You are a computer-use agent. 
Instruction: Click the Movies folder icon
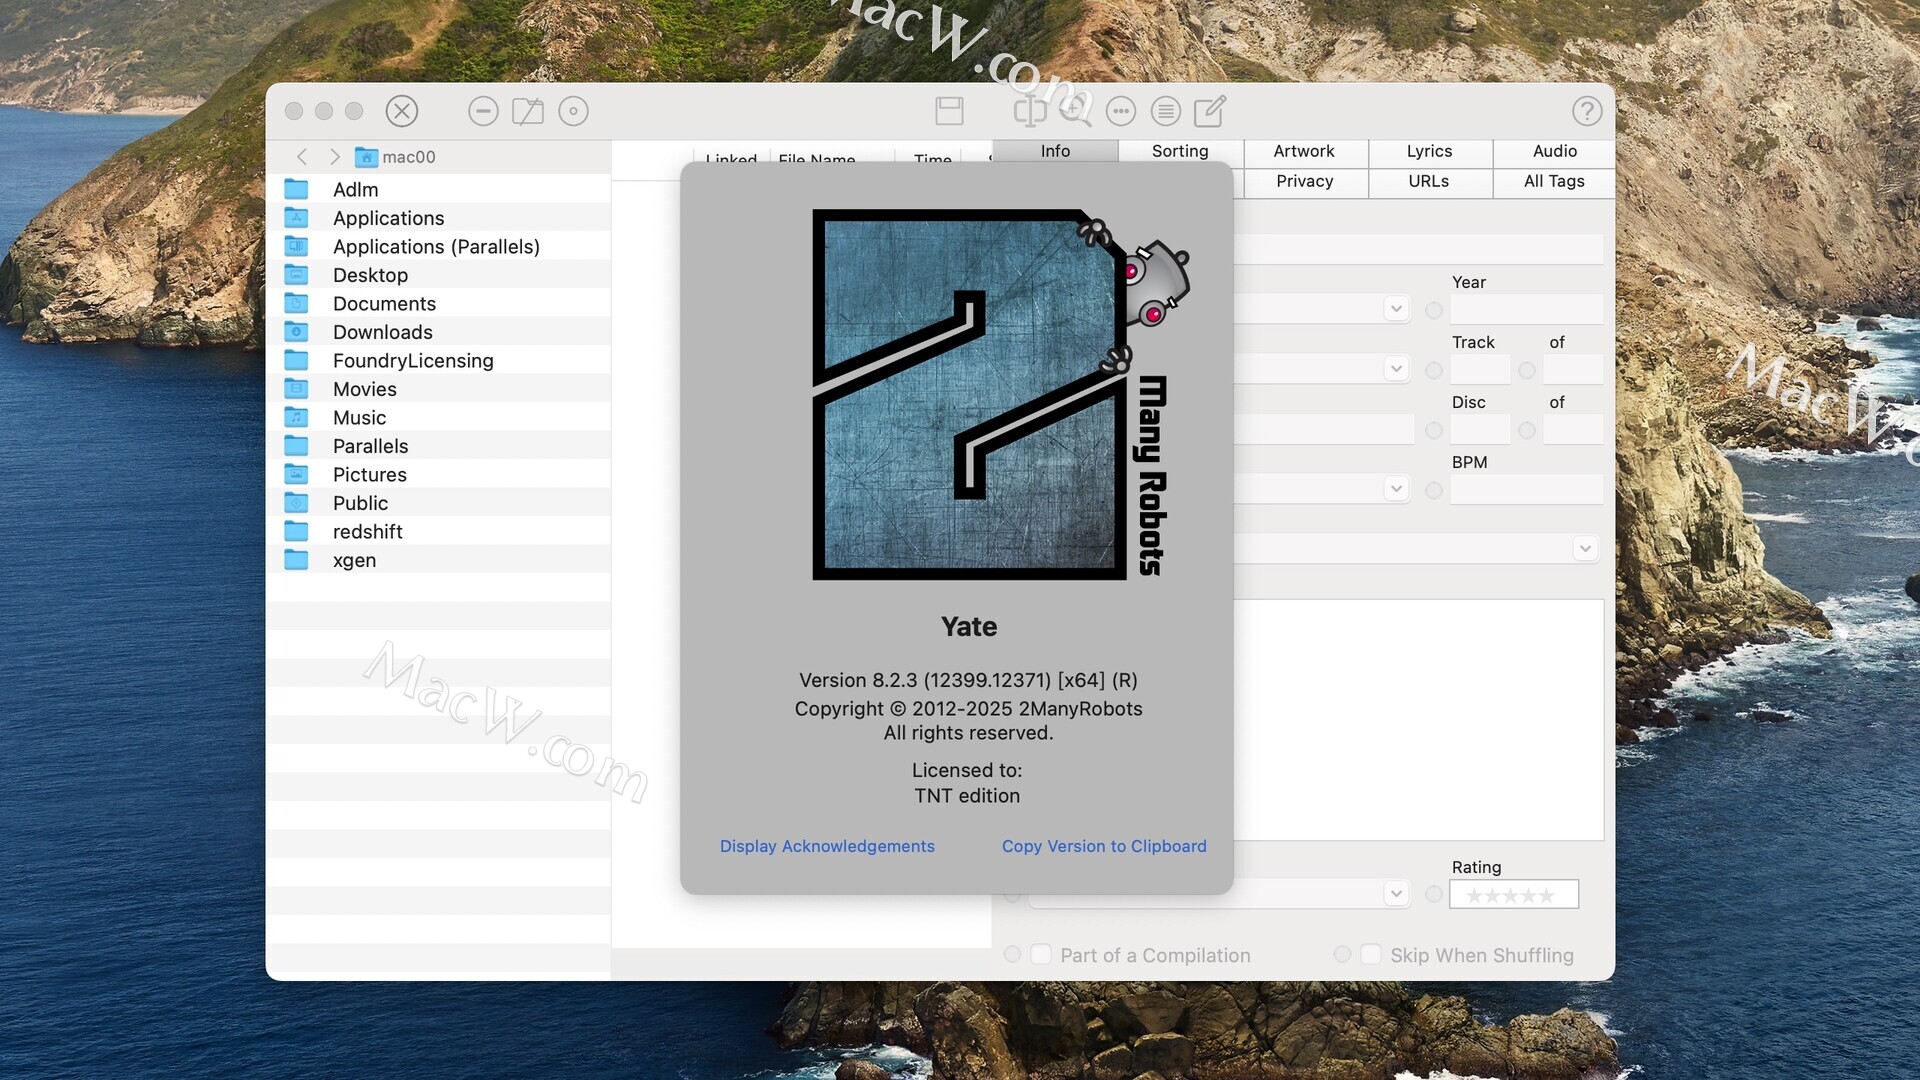coord(296,389)
